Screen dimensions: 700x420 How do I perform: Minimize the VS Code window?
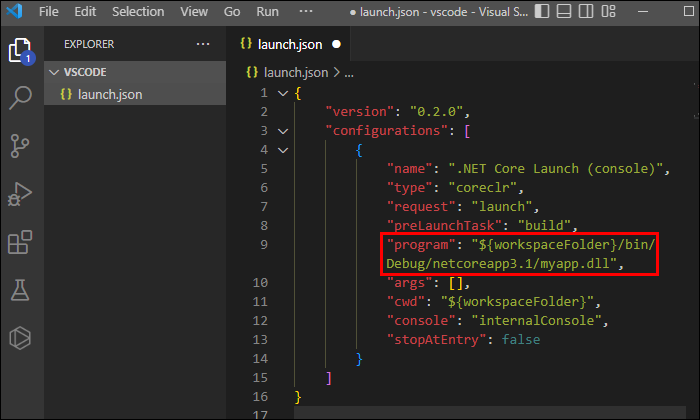(643, 12)
